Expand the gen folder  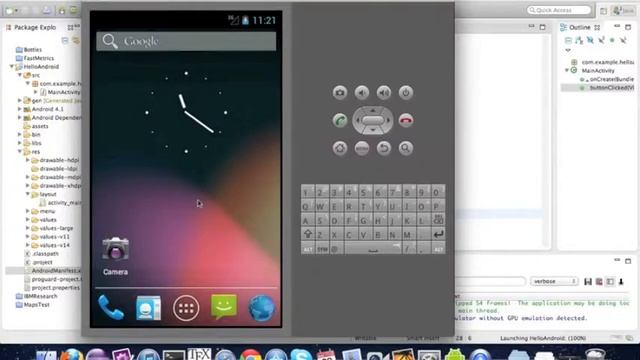20,100
